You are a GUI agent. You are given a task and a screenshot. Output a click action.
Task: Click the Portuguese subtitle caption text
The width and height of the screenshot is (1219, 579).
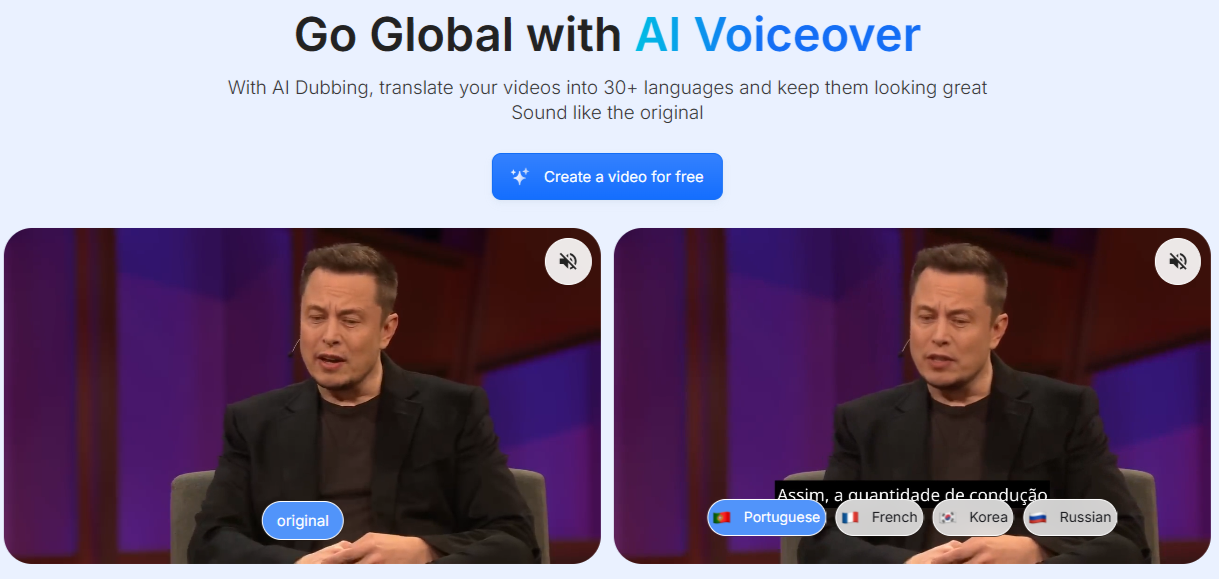pos(912,492)
